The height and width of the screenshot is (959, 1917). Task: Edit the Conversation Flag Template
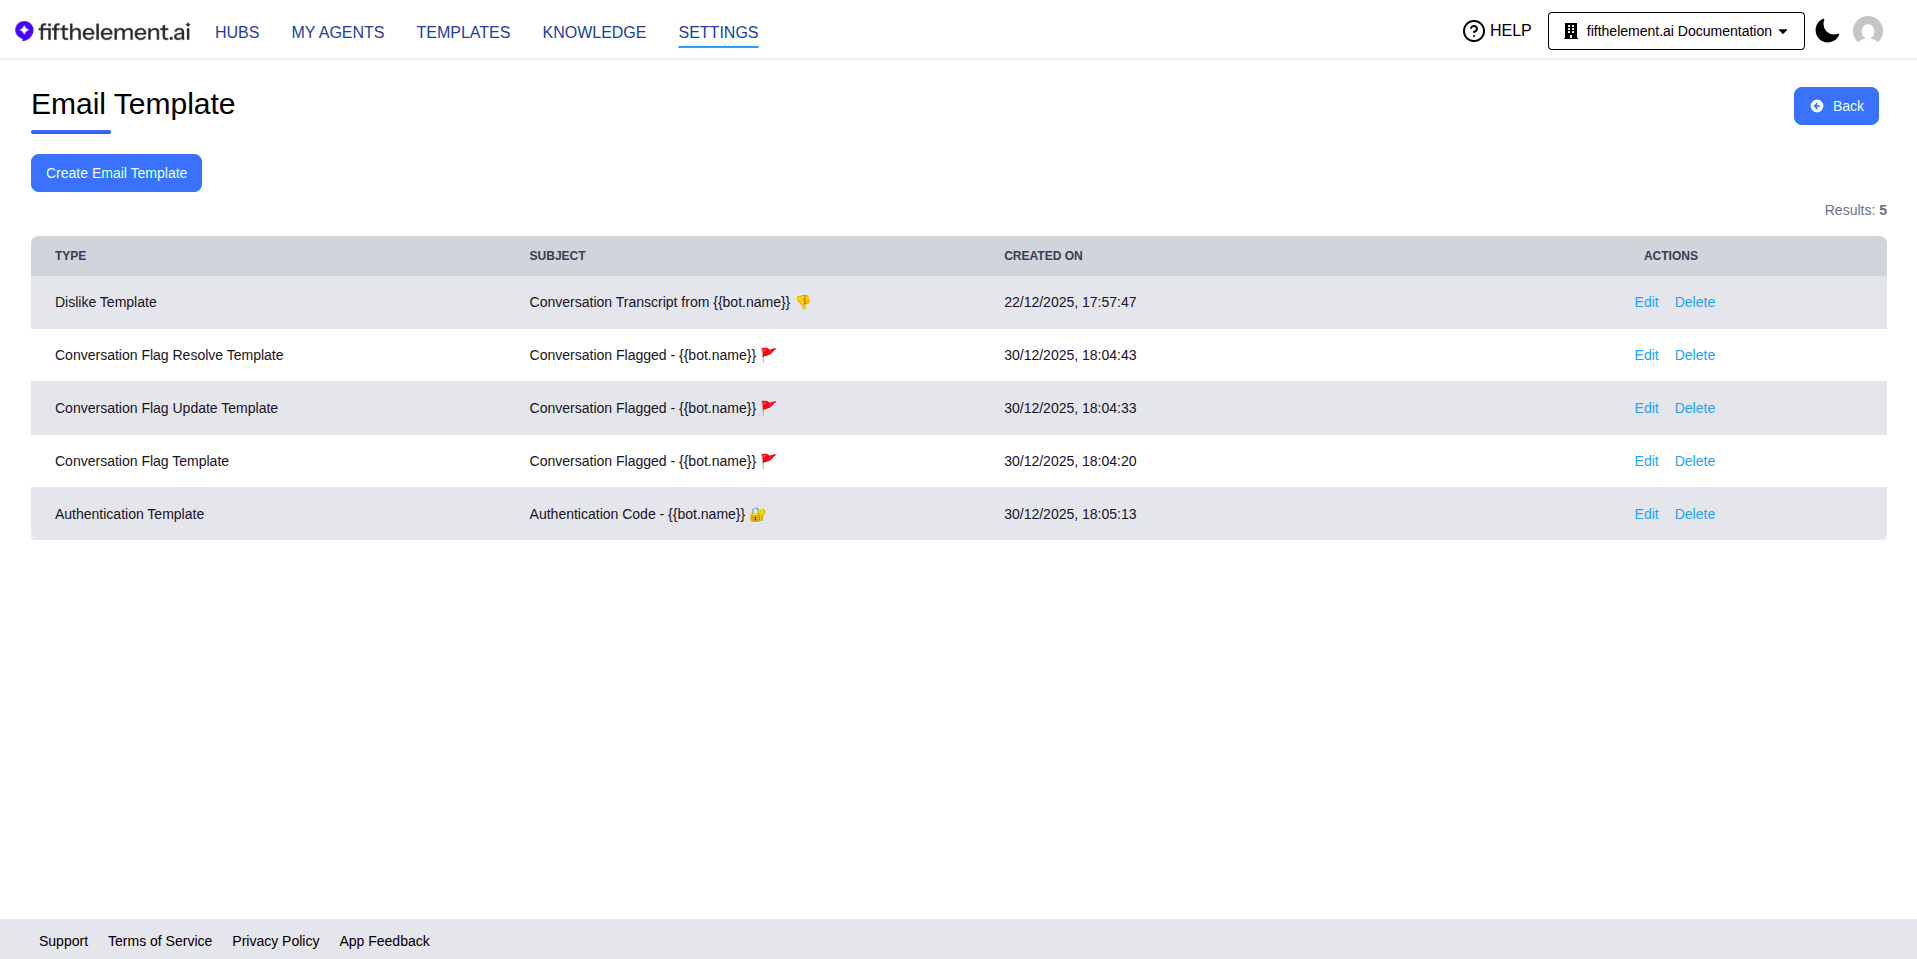pos(1646,461)
